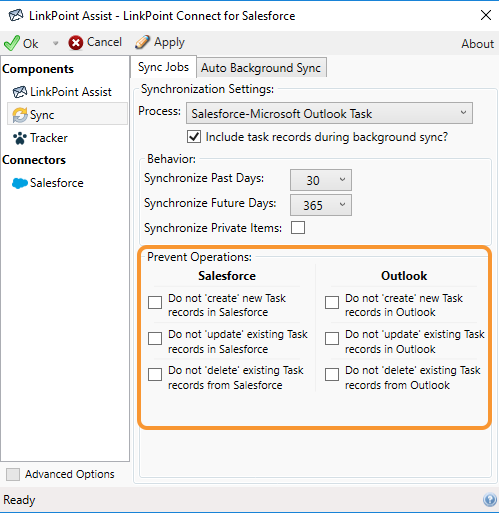Click the pencil Apply icon
Image resolution: width=499 pixels, height=513 pixels.
pyautogui.click(x=142, y=42)
